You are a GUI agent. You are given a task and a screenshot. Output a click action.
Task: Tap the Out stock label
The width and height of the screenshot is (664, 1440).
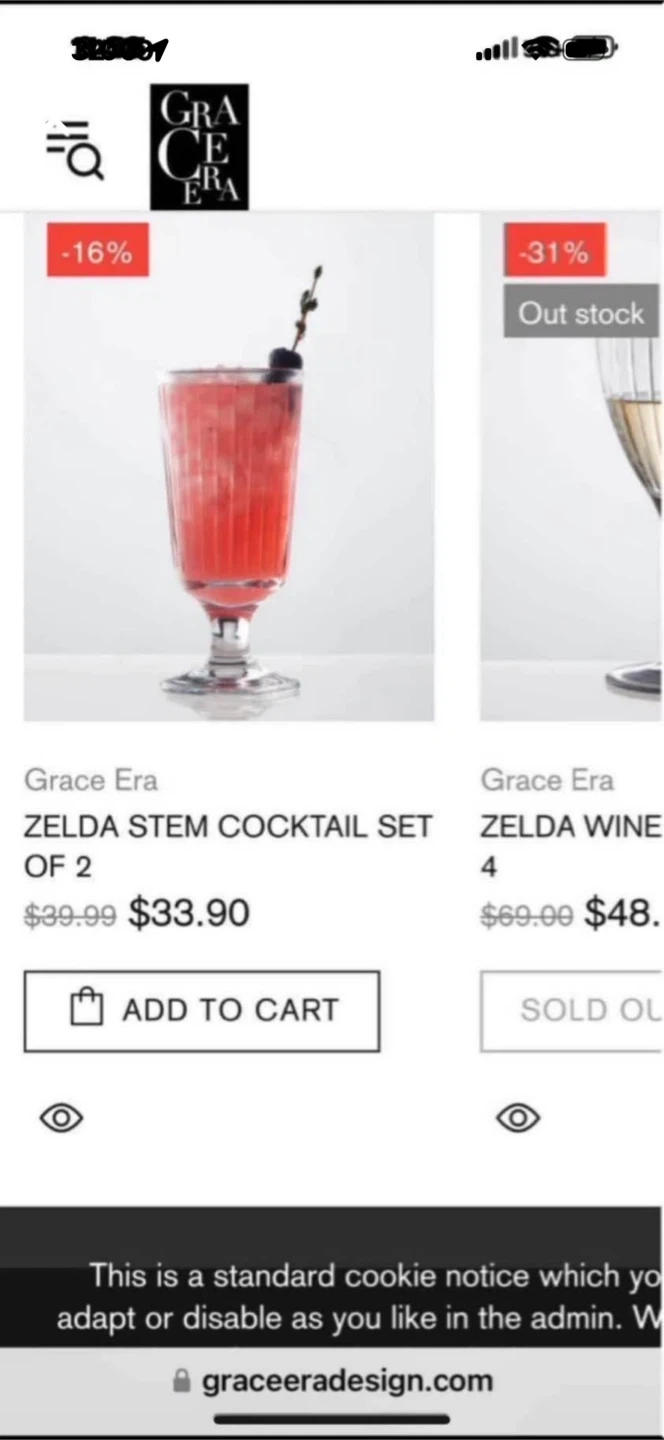click(x=580, y=314)
